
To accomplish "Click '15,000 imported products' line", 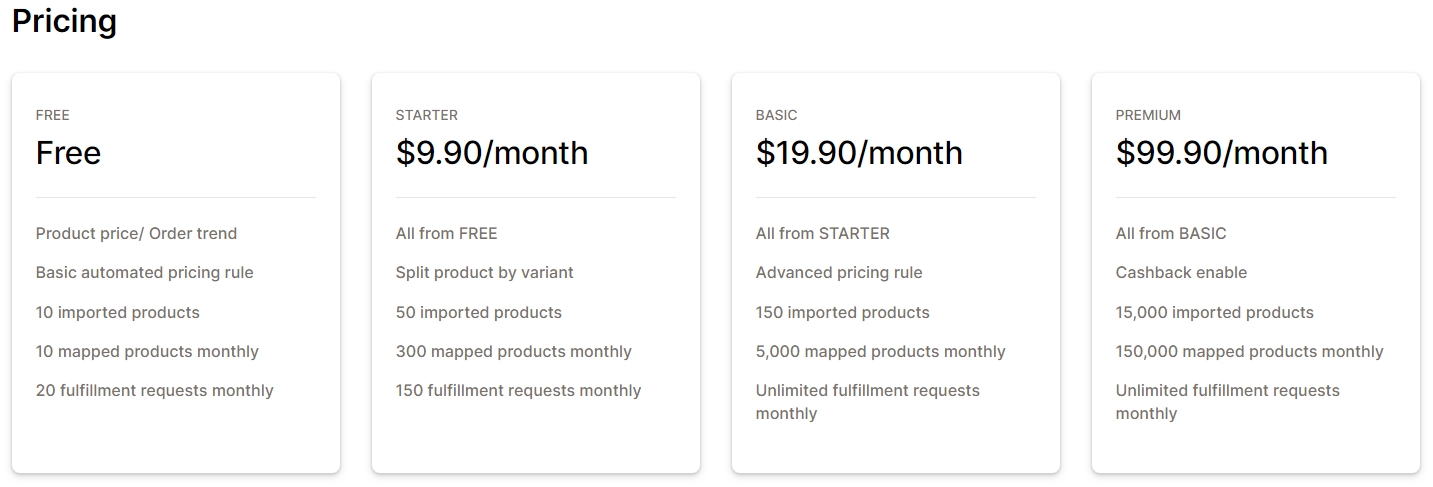I will pos(1214,312).
